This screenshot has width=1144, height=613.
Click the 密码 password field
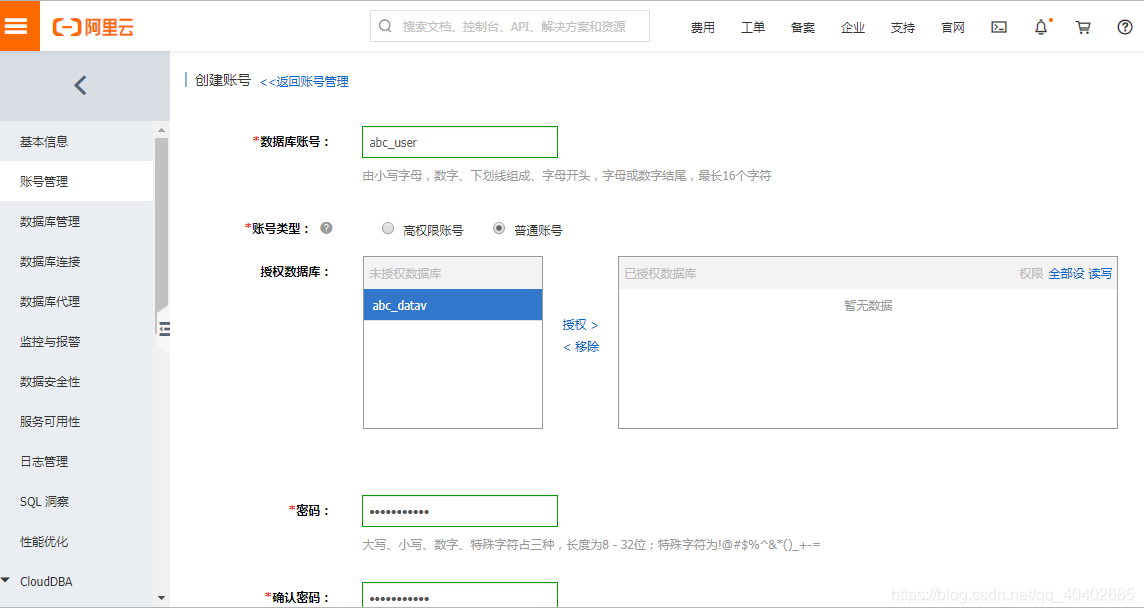point(460,511)
